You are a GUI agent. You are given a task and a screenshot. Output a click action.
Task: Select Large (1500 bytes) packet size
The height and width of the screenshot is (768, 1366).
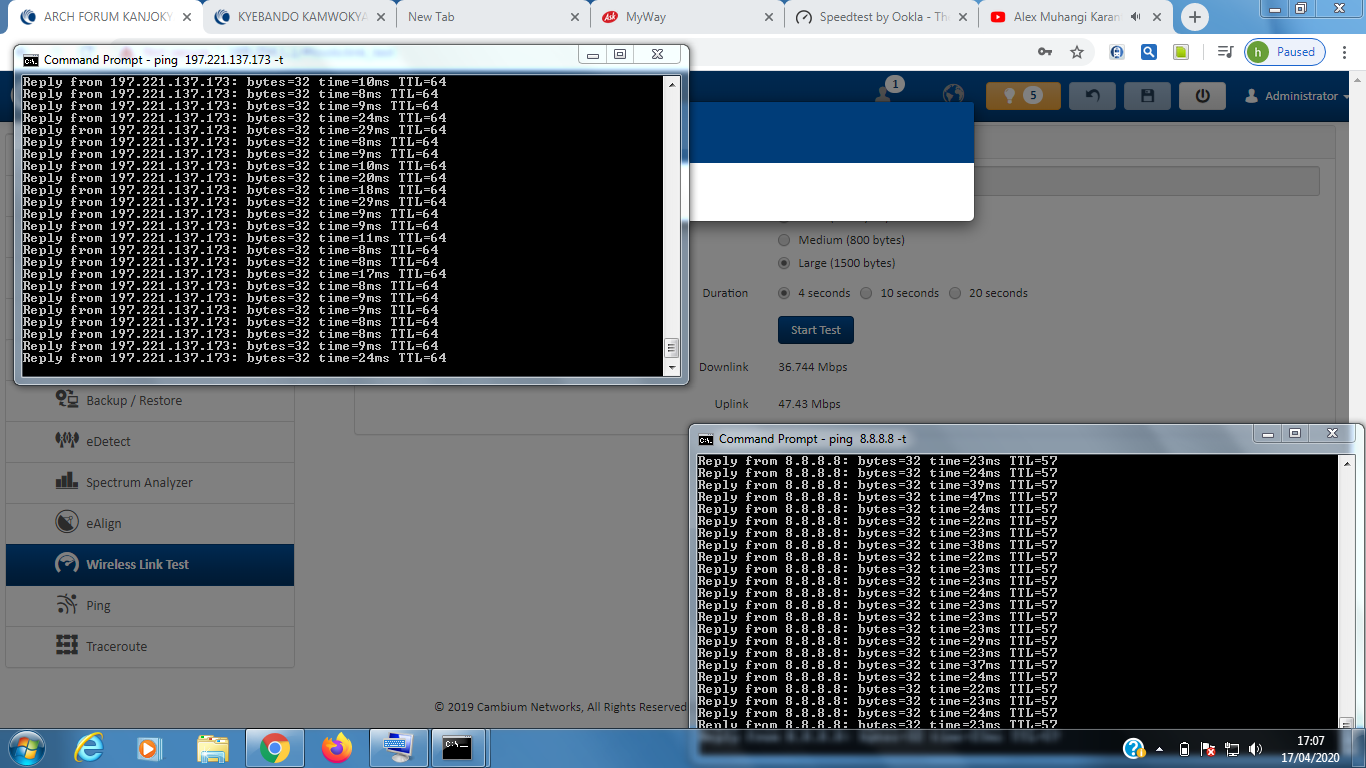[x=784, y=263]
